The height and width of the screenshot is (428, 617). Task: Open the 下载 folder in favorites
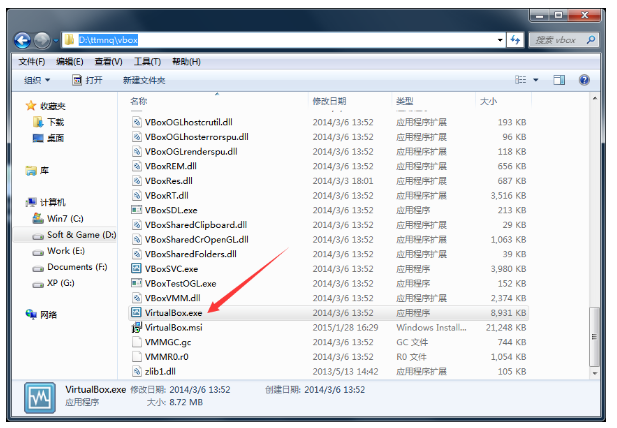tap(49, 122)
